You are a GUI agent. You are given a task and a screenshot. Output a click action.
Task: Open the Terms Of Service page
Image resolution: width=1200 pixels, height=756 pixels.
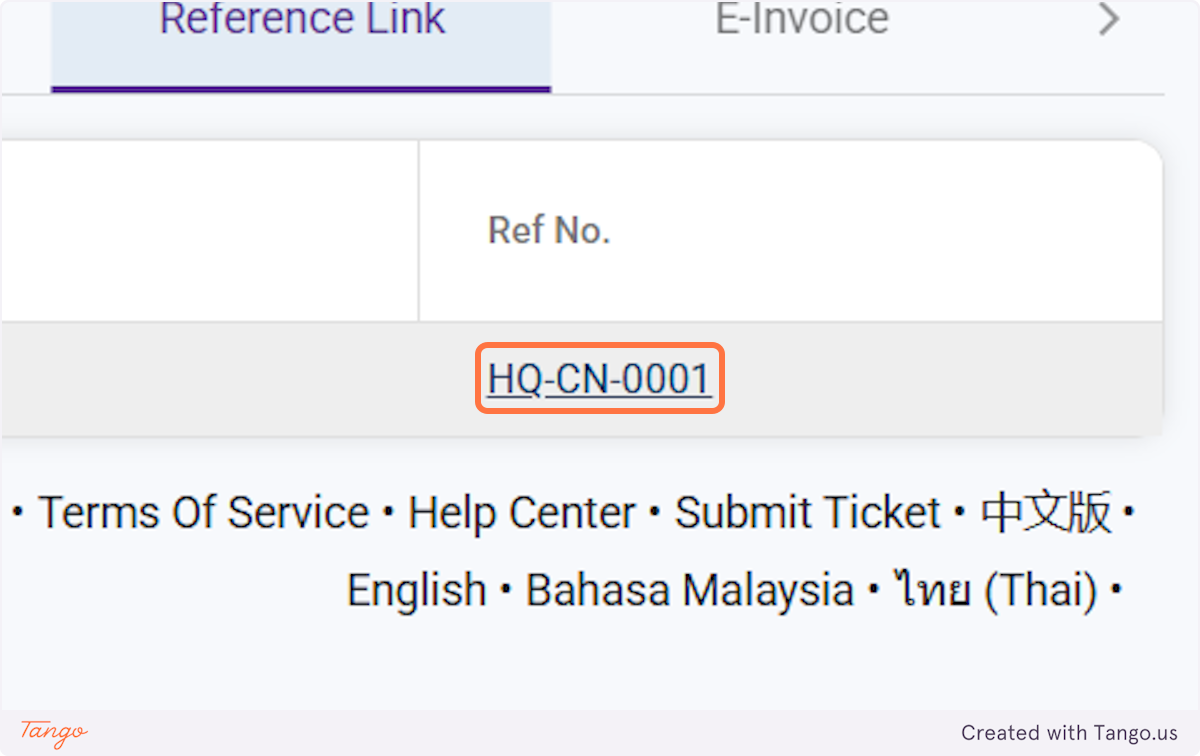point(202,512)
